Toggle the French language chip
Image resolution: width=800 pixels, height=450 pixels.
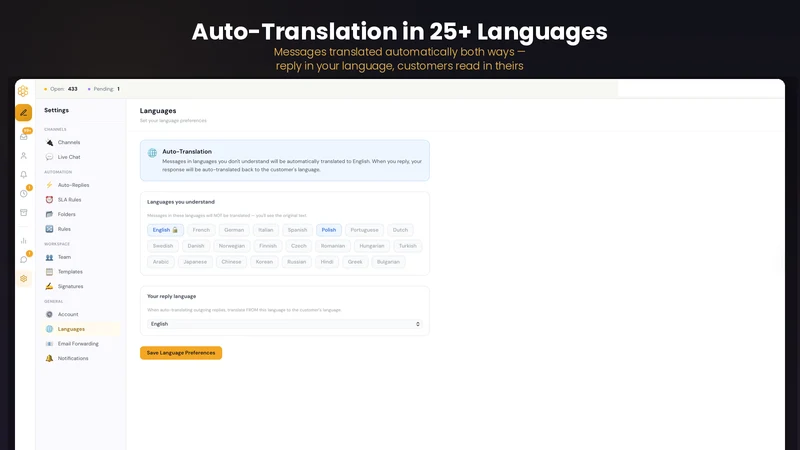click(x=201, y=230)
